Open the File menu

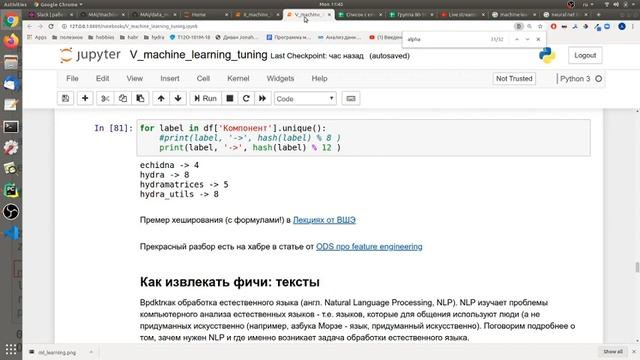(x=72, y=78)
